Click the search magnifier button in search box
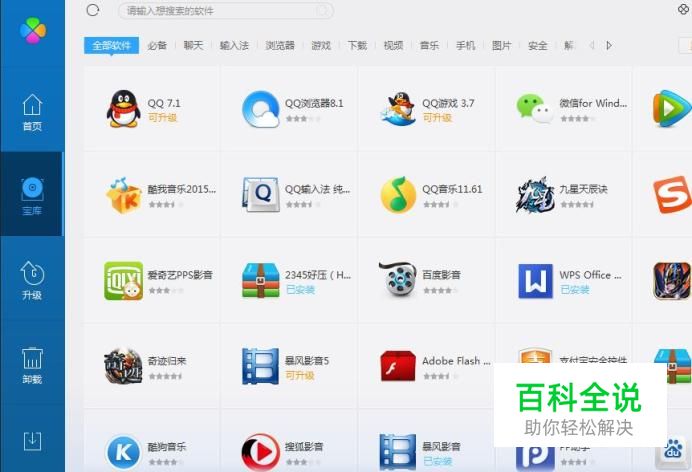The height and width of the screenshot is (472, 692). pyautogui.click(x=323, y=11)
